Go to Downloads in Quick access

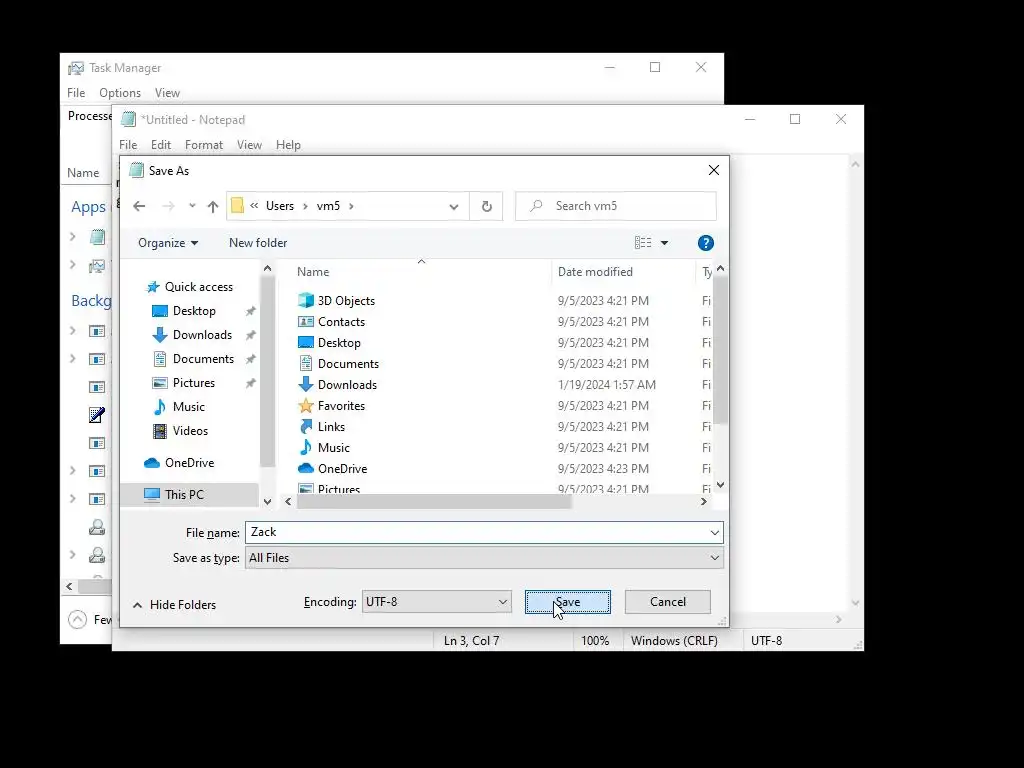coord(202,335)
